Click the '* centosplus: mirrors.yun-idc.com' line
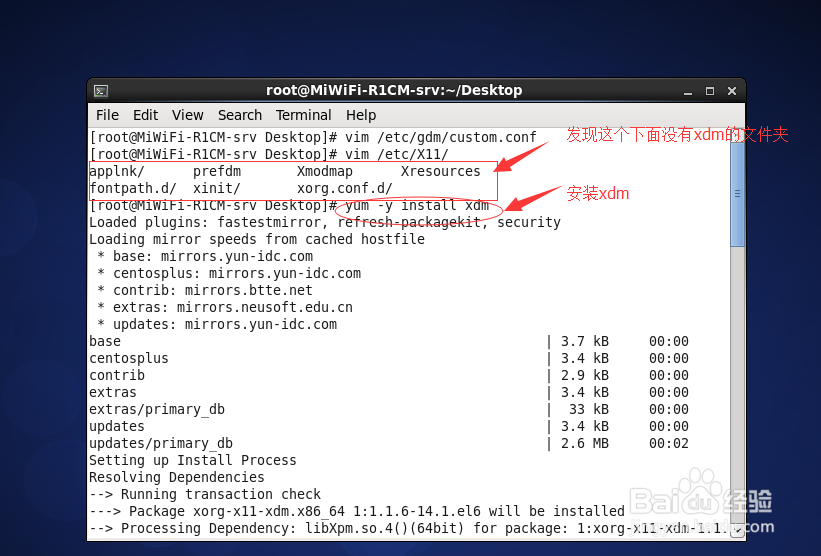The width and height of the screenshot is (821, 556). click(x=229, y=273)
